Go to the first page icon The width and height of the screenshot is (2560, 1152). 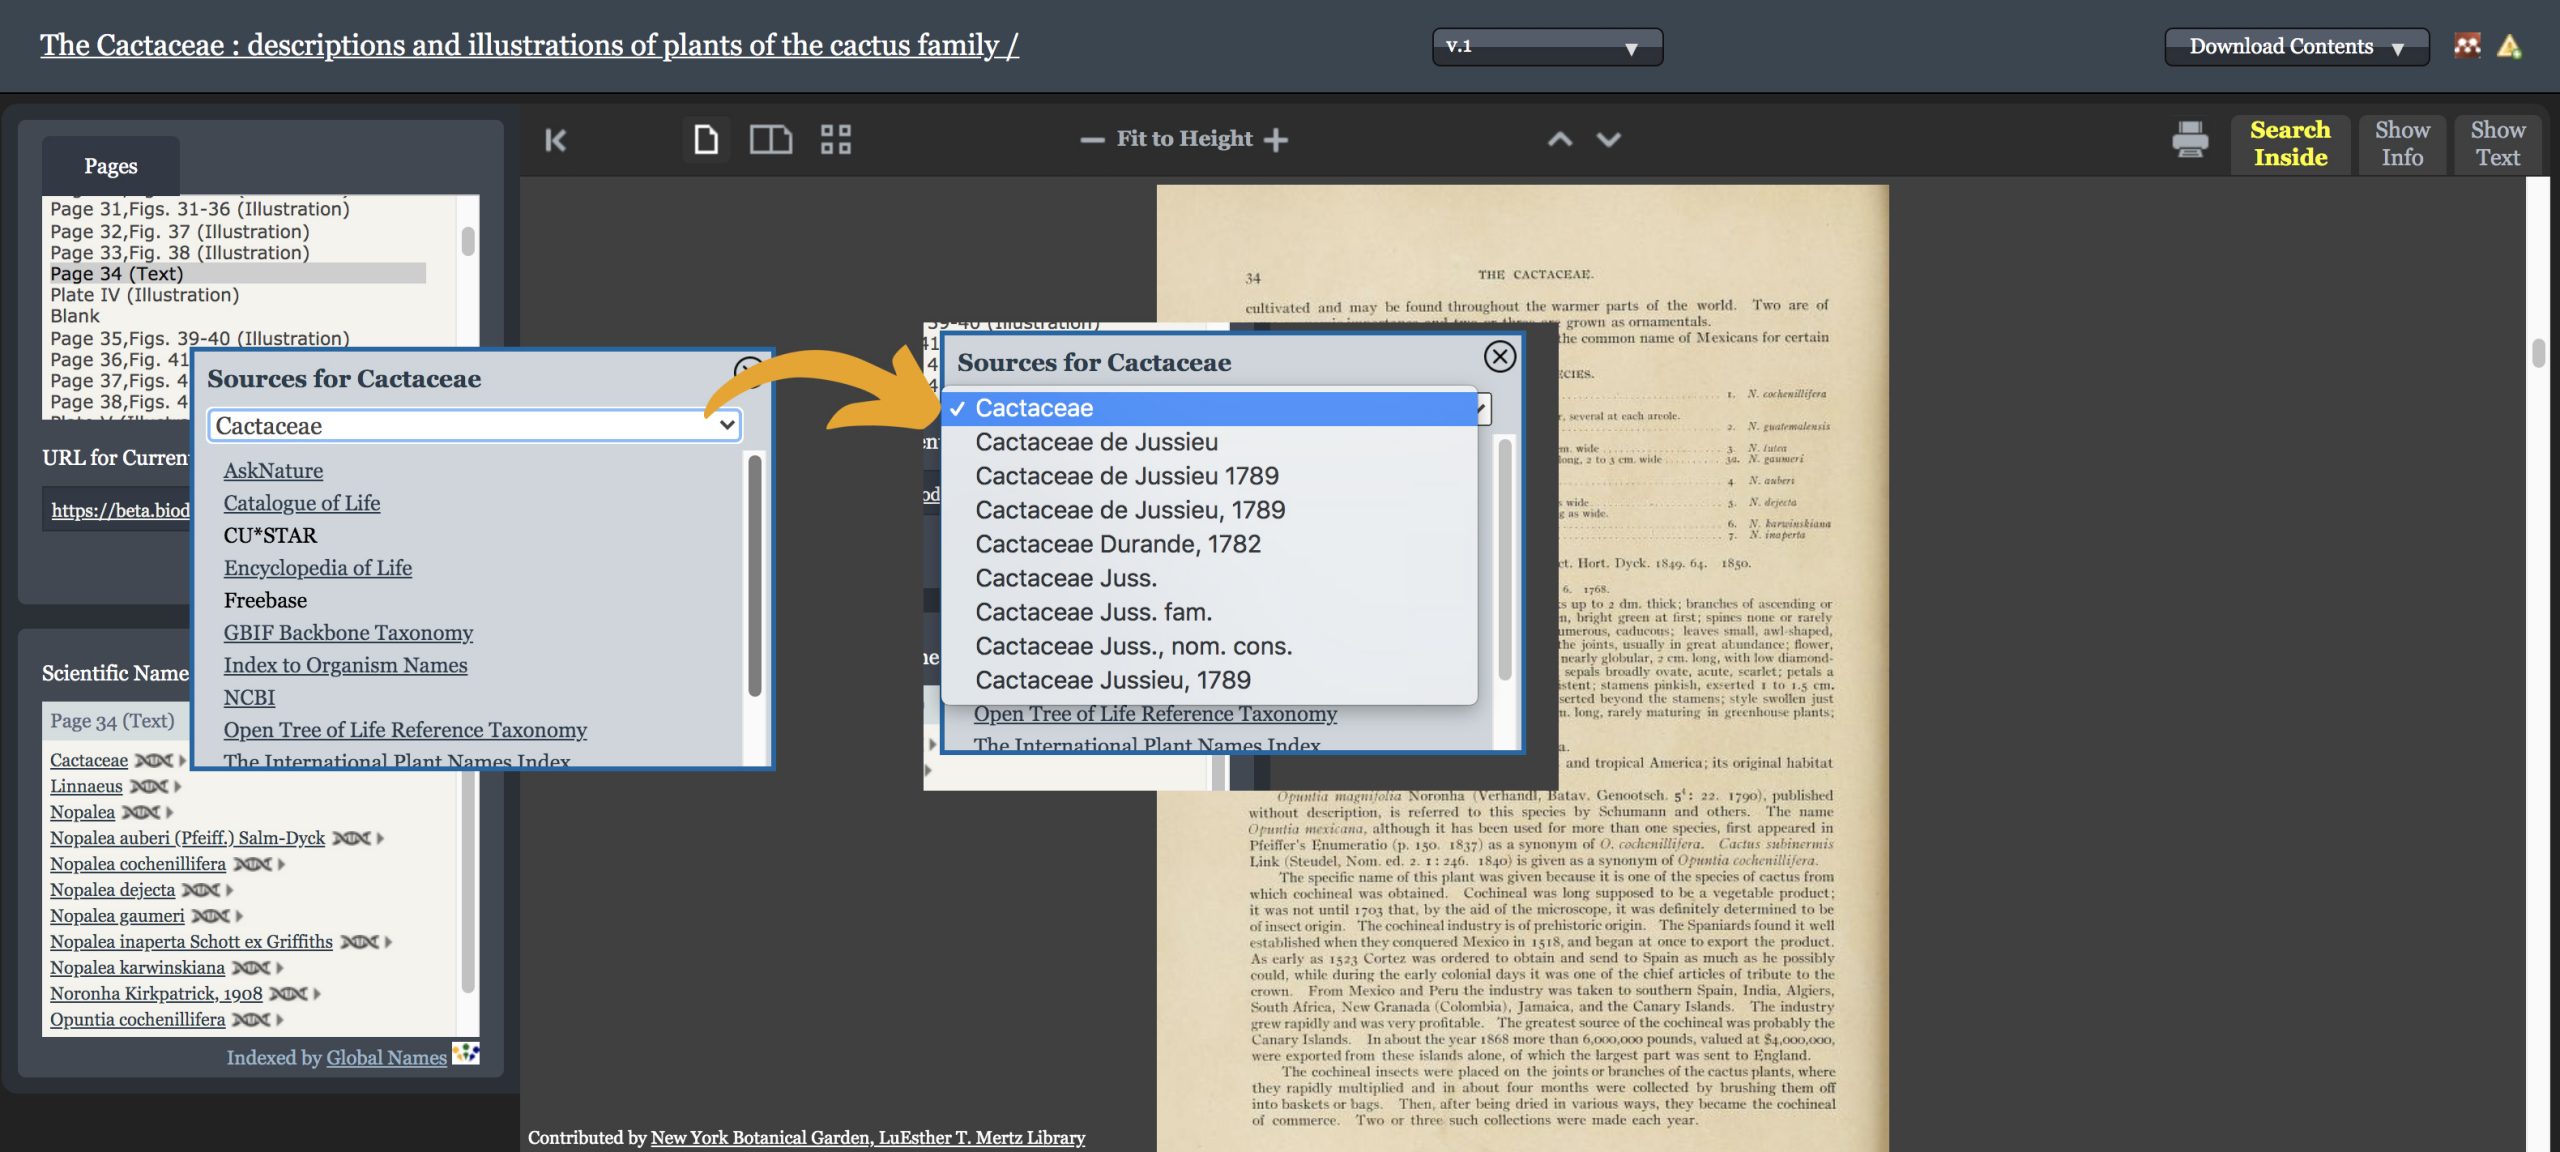(x=555, y=140)
